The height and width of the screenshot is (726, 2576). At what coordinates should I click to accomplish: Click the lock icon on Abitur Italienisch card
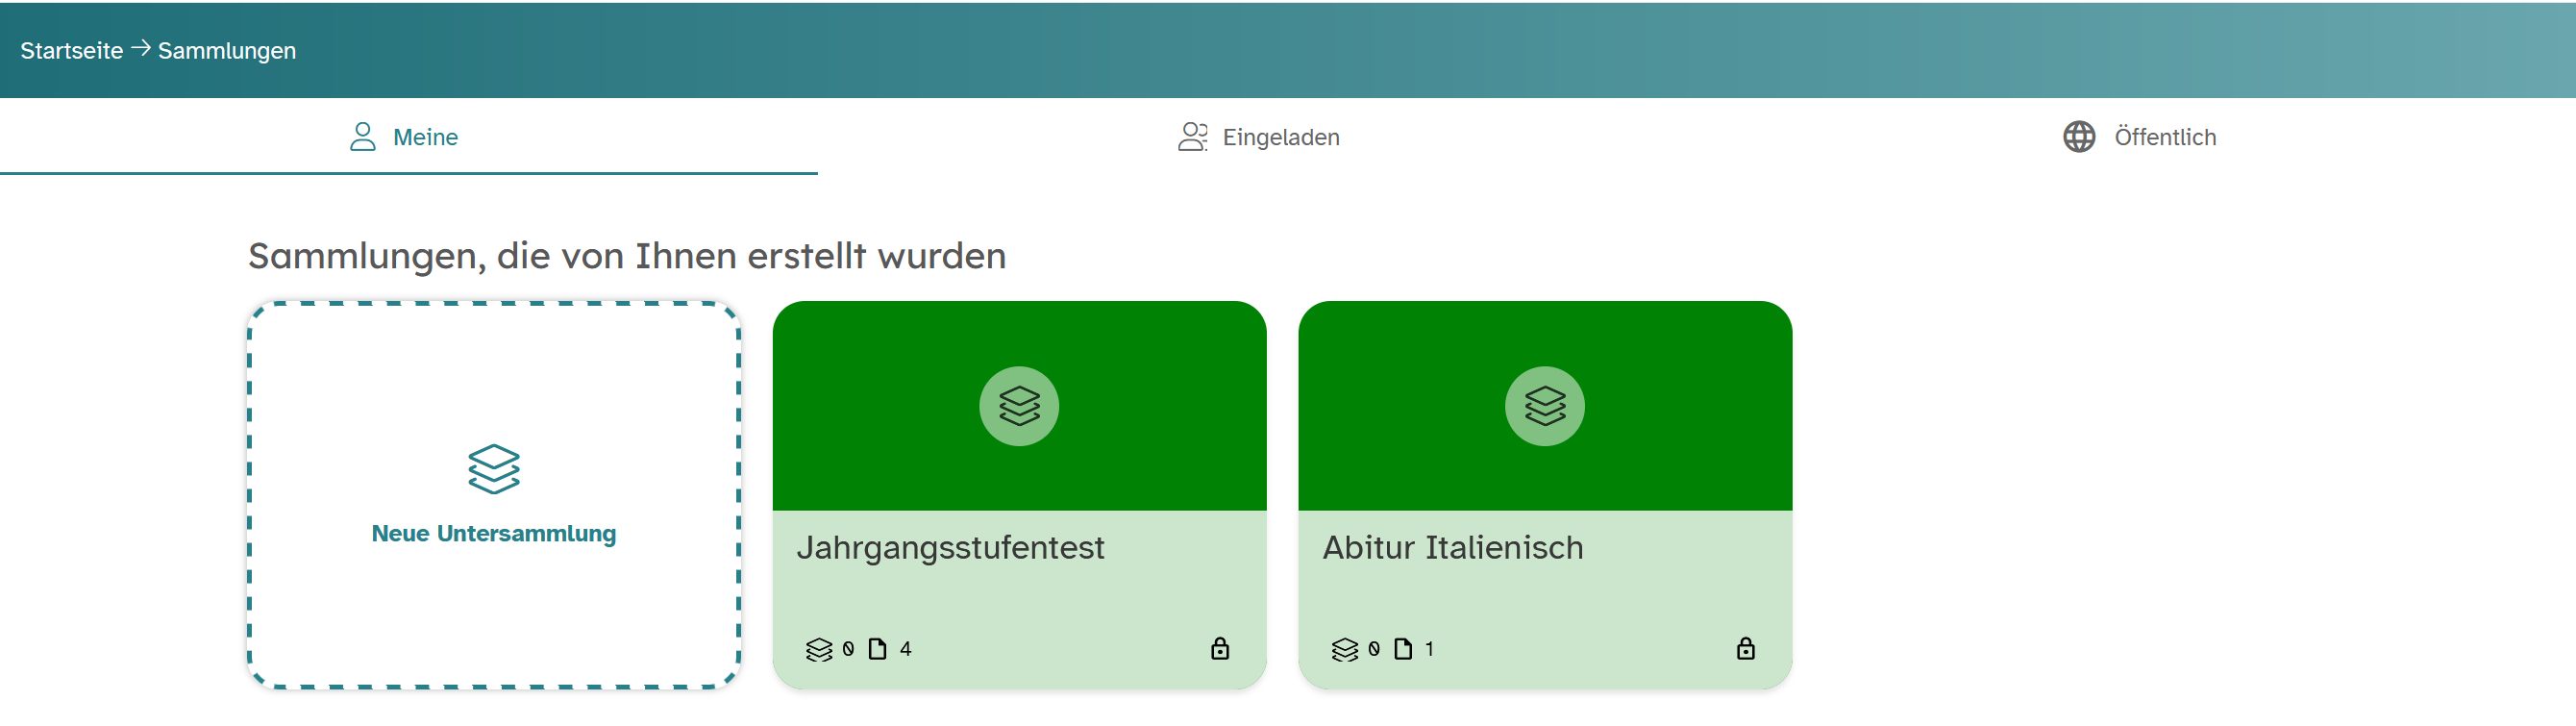[x=1745, y=649]
